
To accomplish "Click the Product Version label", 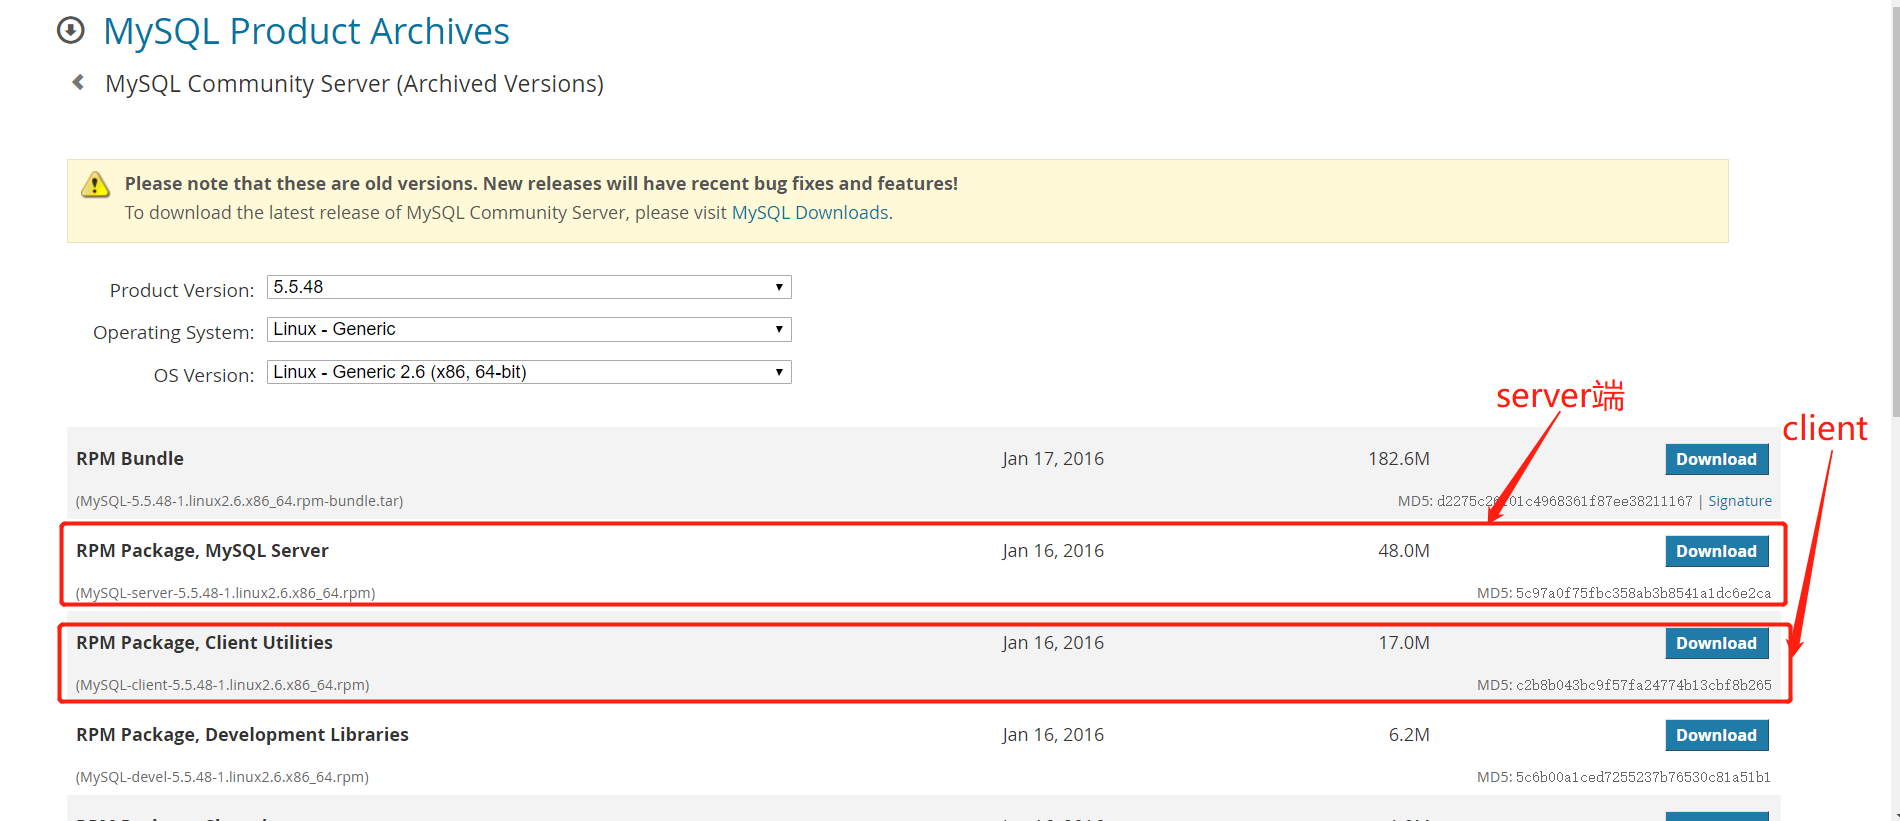I will click(182, 290).
